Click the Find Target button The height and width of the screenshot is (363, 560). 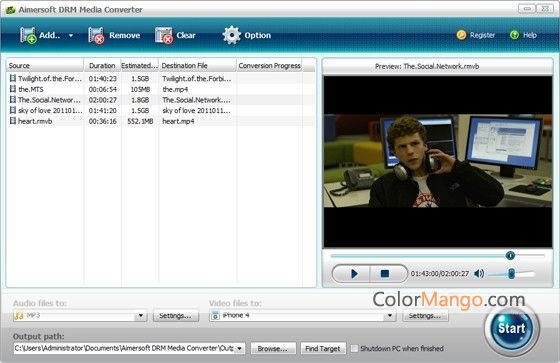tap(323, 348)
